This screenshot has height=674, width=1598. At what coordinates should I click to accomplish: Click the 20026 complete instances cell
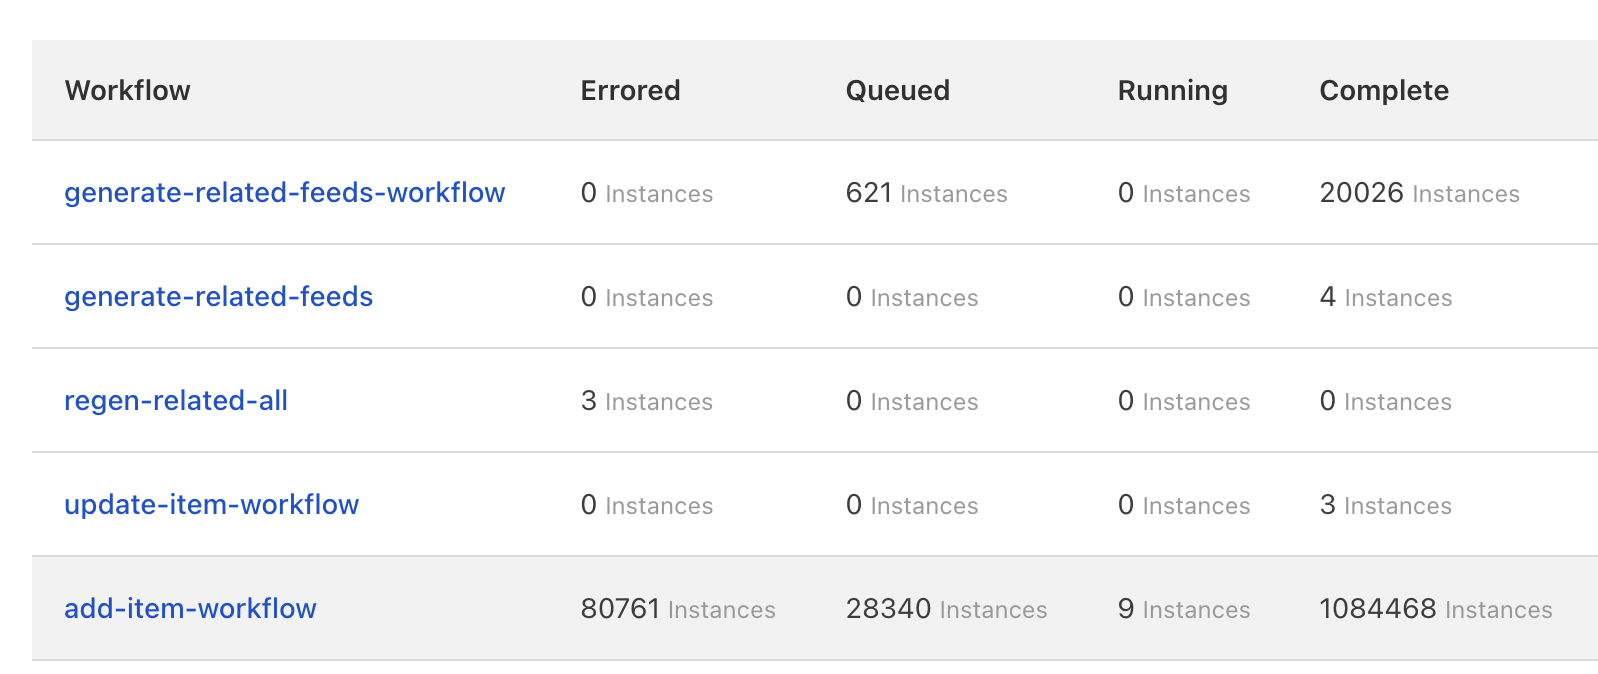coord(1419,193)
